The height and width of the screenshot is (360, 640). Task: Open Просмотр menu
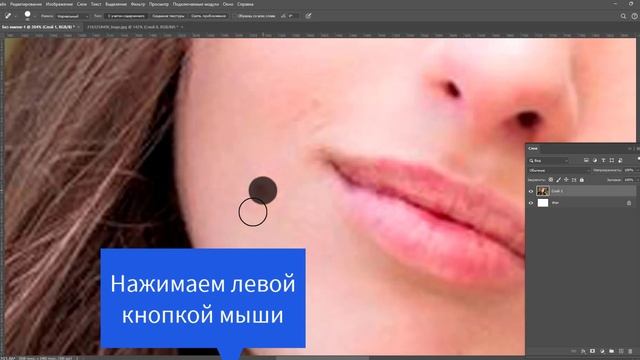pos(159,4)
